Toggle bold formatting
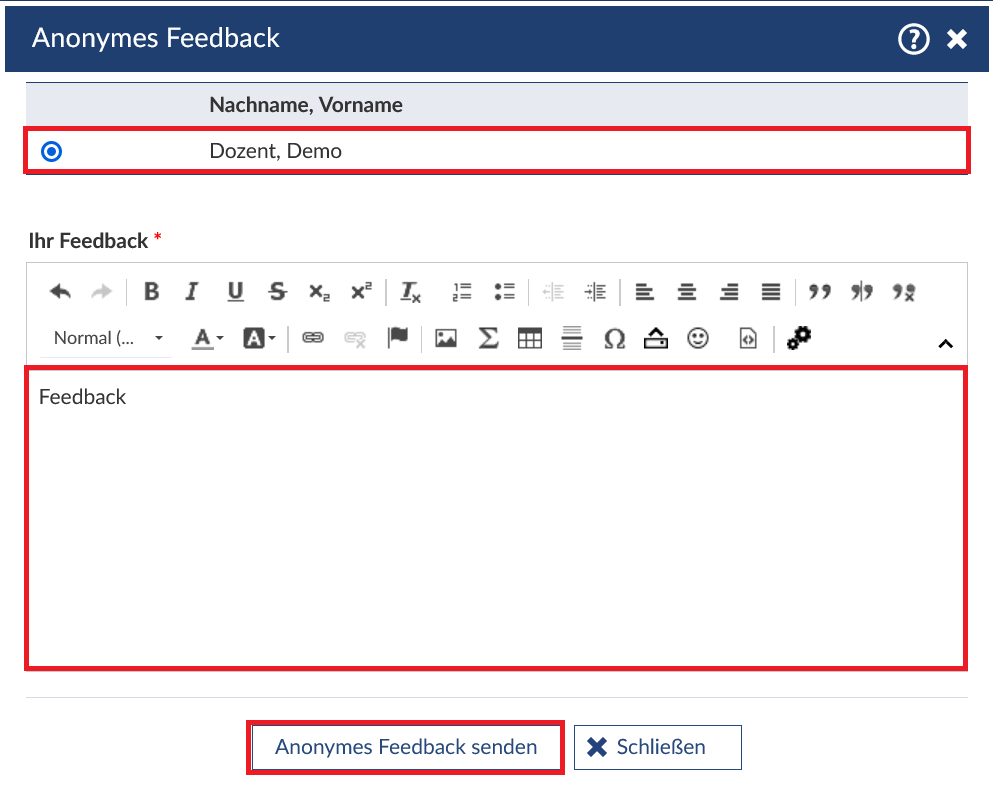 click(x=151, y=292)
